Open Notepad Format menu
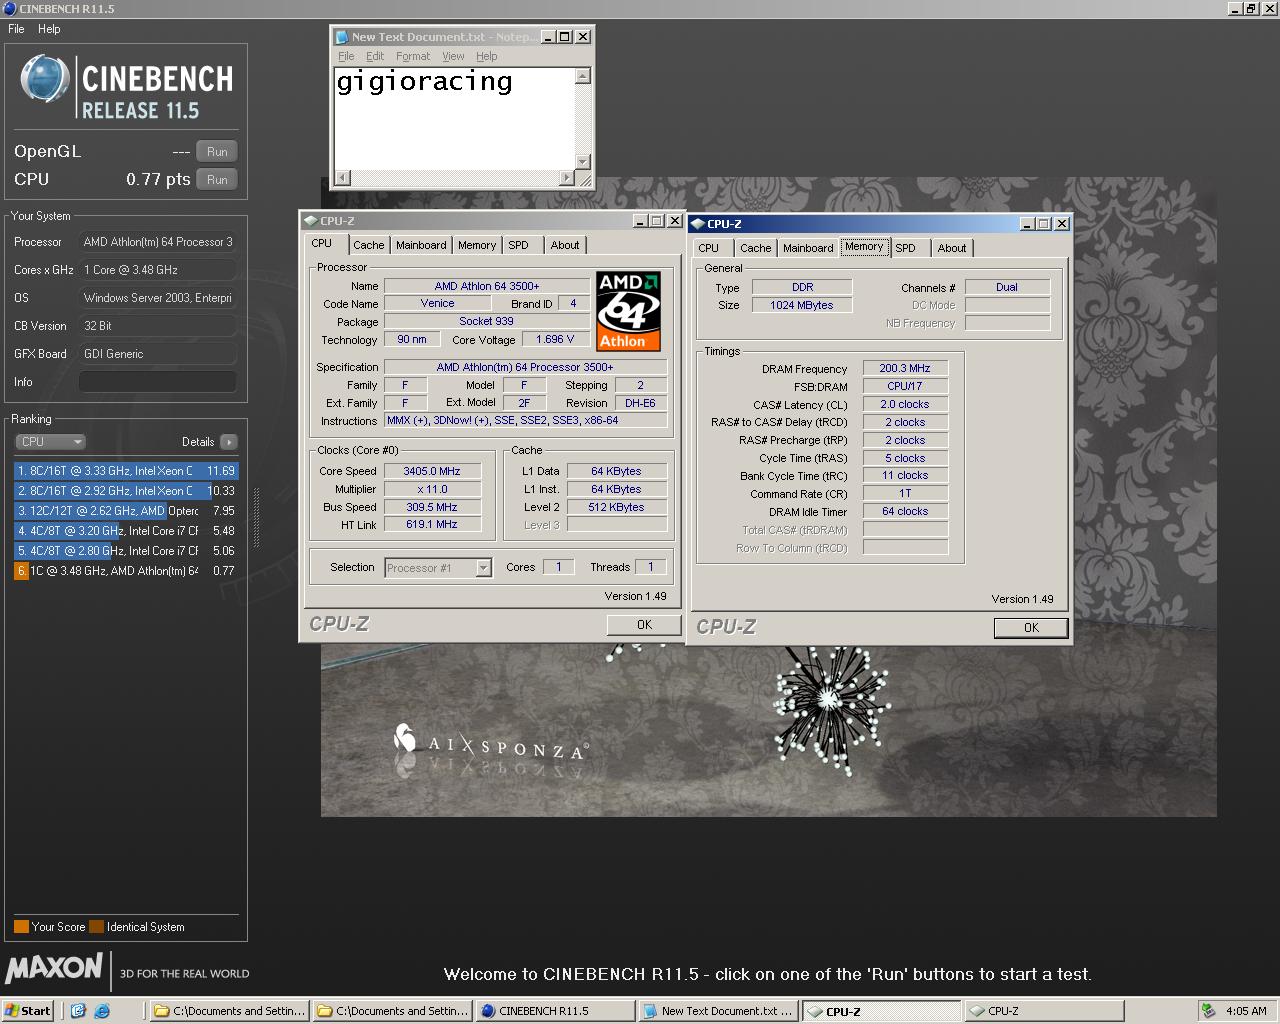This screenshot has height=1024, width=1280. click(413, 56)
